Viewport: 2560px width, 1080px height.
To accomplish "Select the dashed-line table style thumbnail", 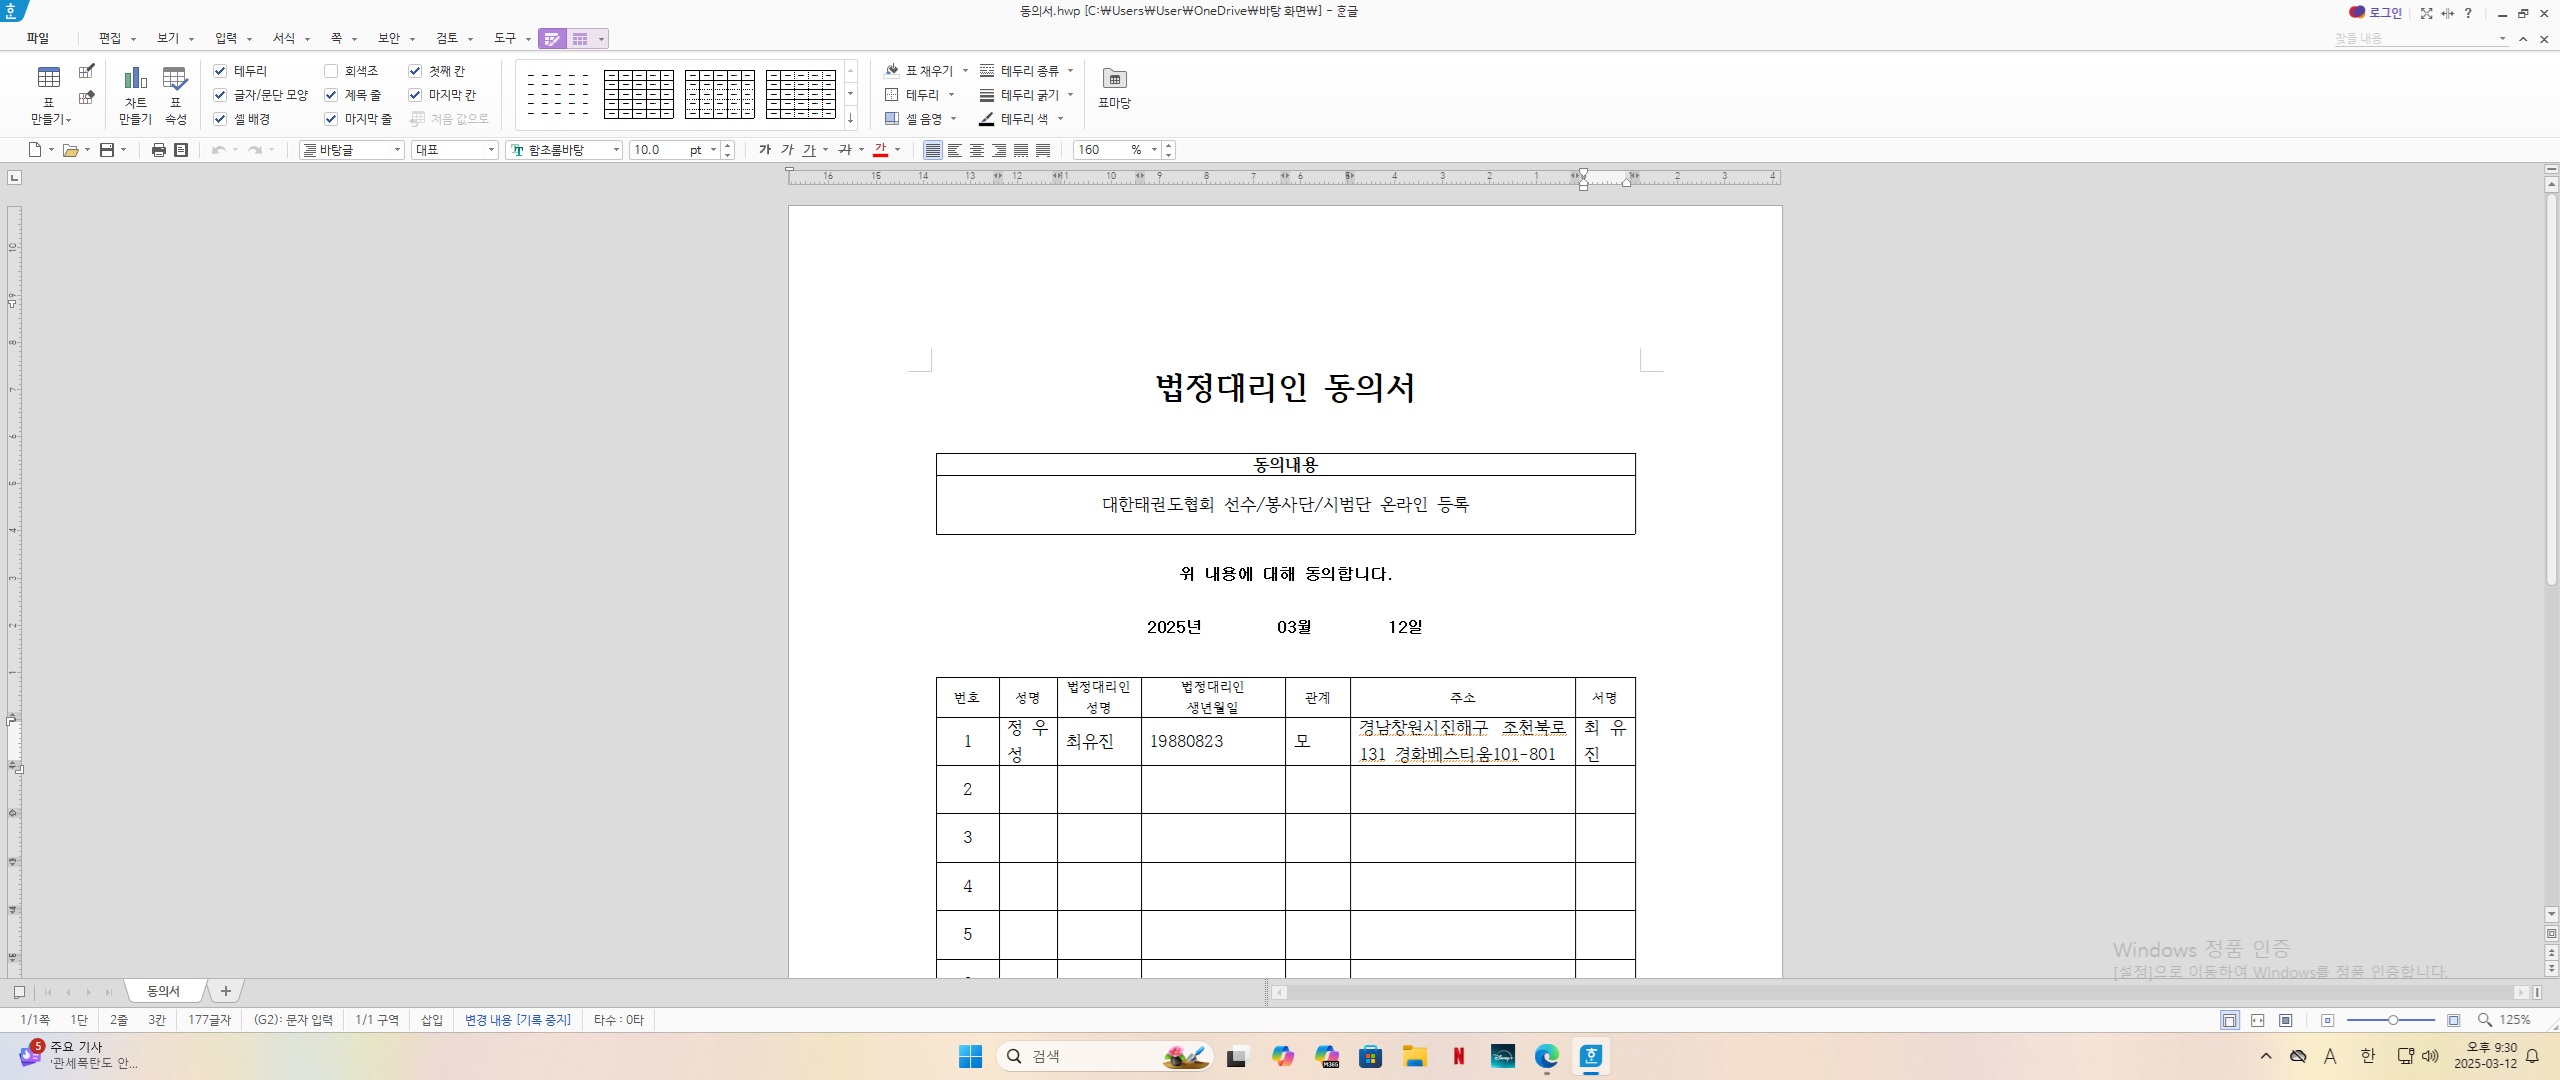I will pyautogui.click(x=557, y=94).
